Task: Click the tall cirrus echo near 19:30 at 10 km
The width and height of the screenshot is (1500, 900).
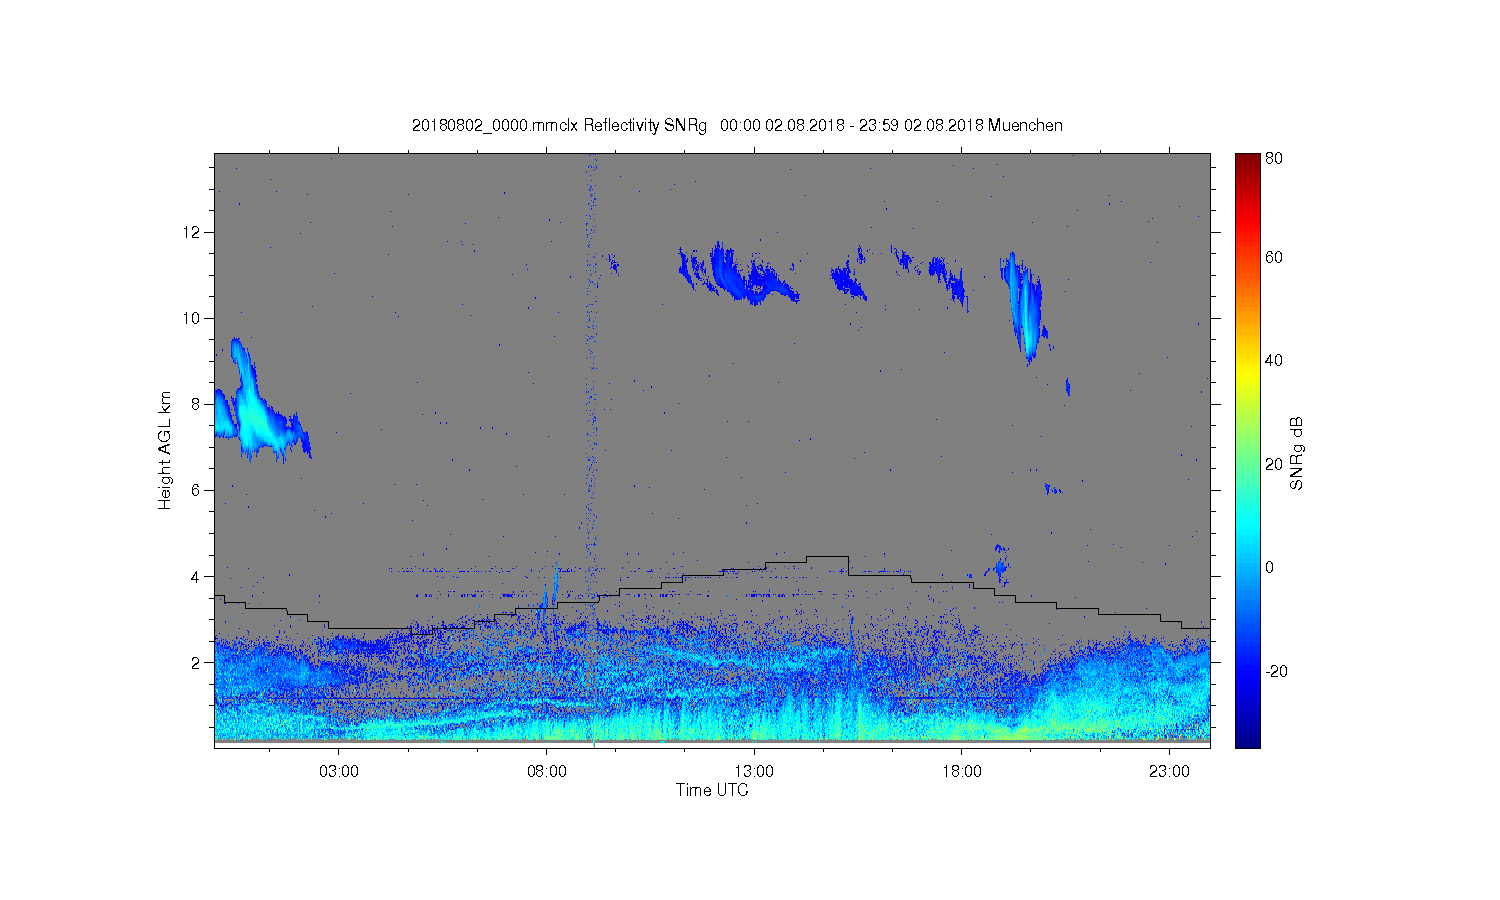Action: coord(1024,306)
